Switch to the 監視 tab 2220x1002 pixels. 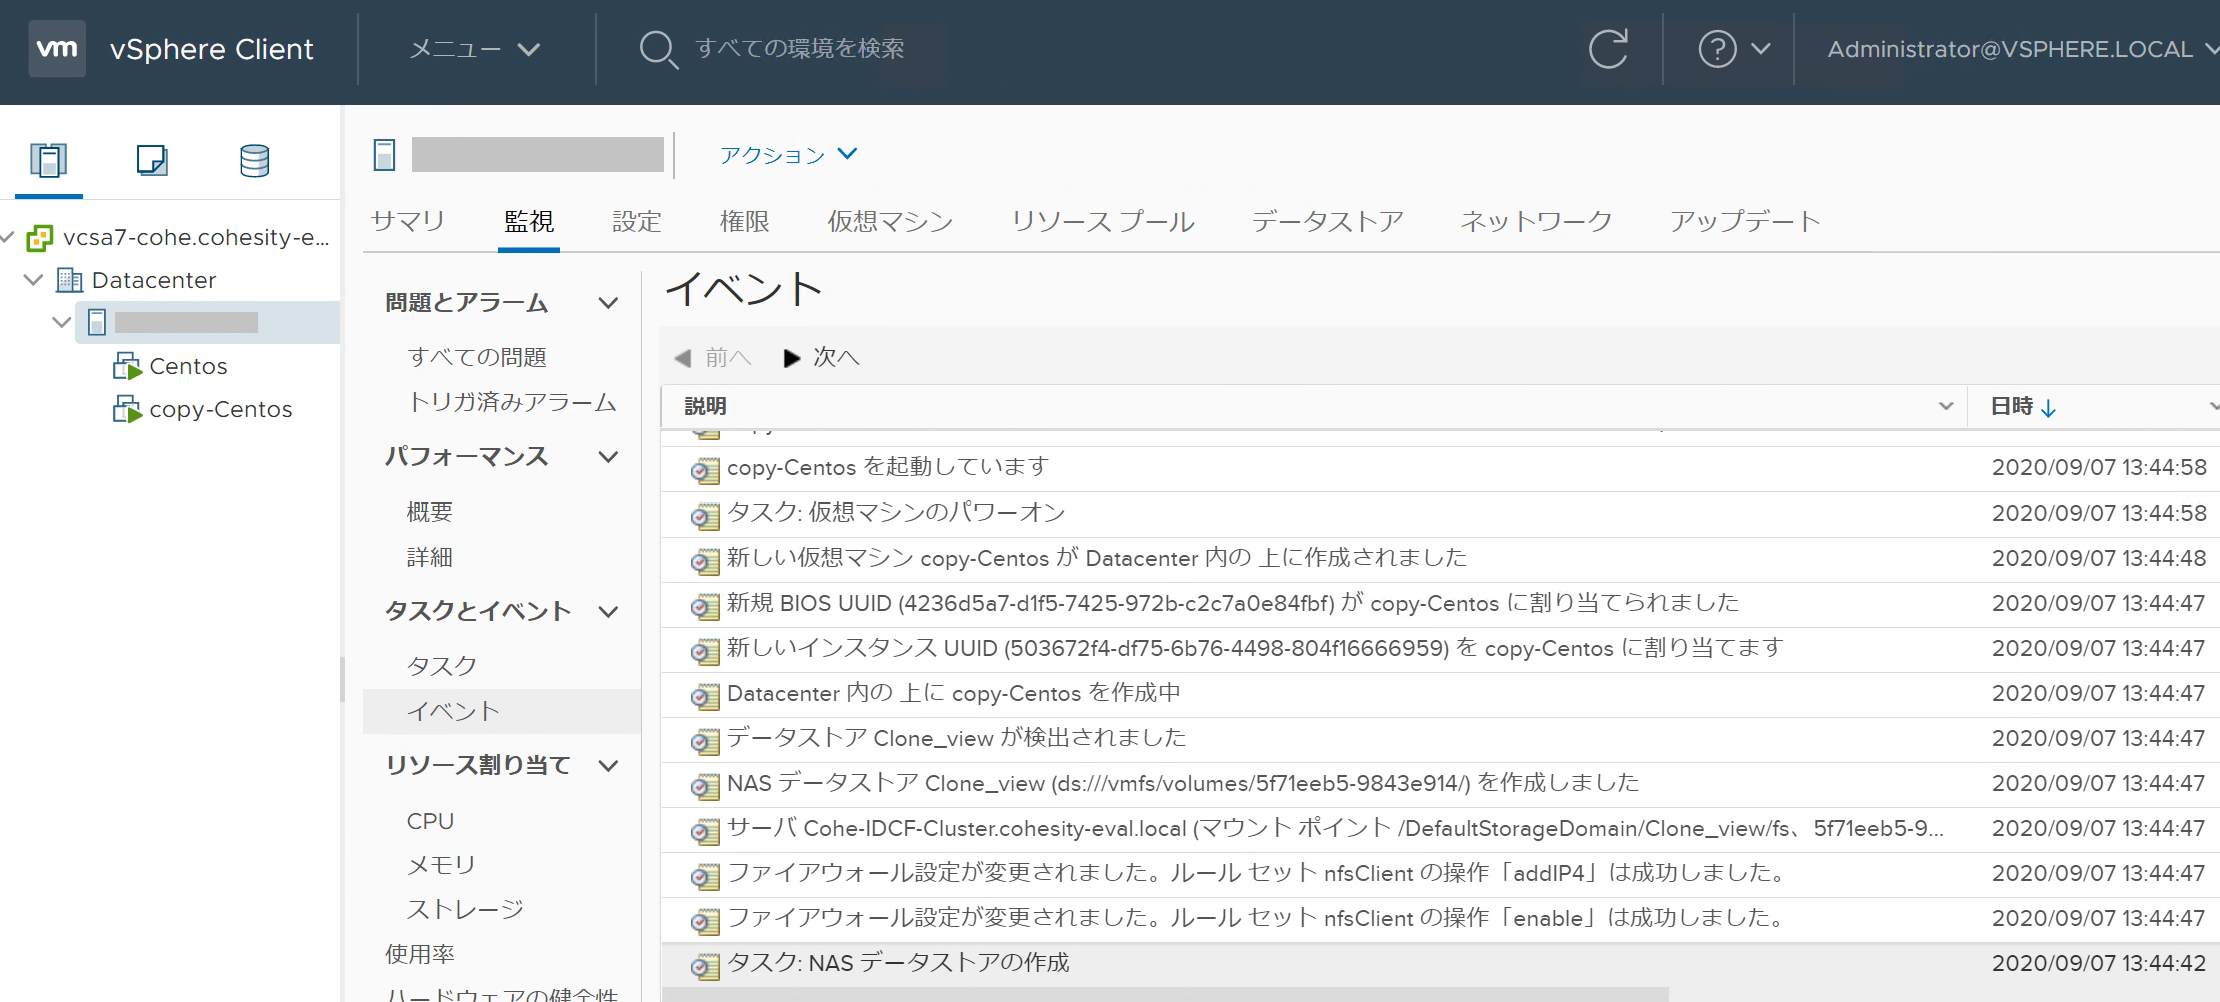[x=529, y=221]
